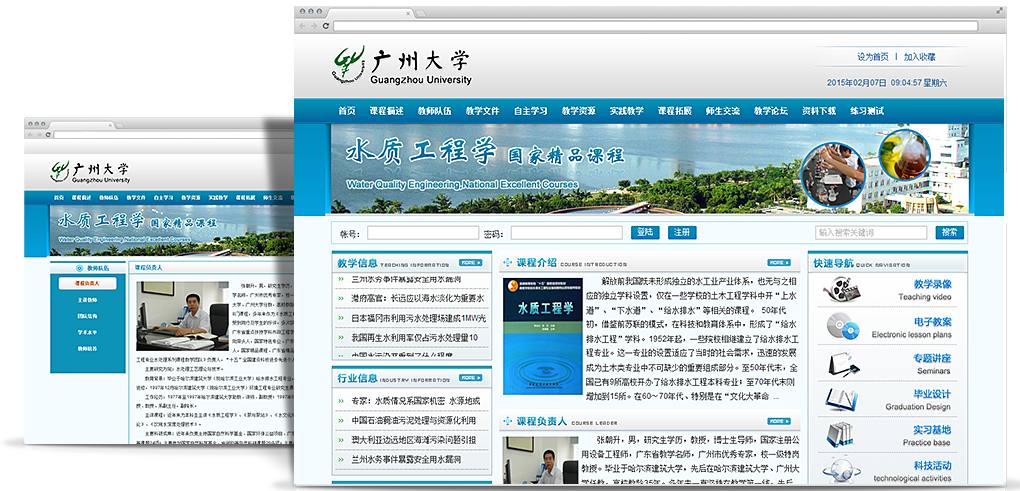
Task: Expand 教学信息 section with its MORE button
Action: [470, 263]
